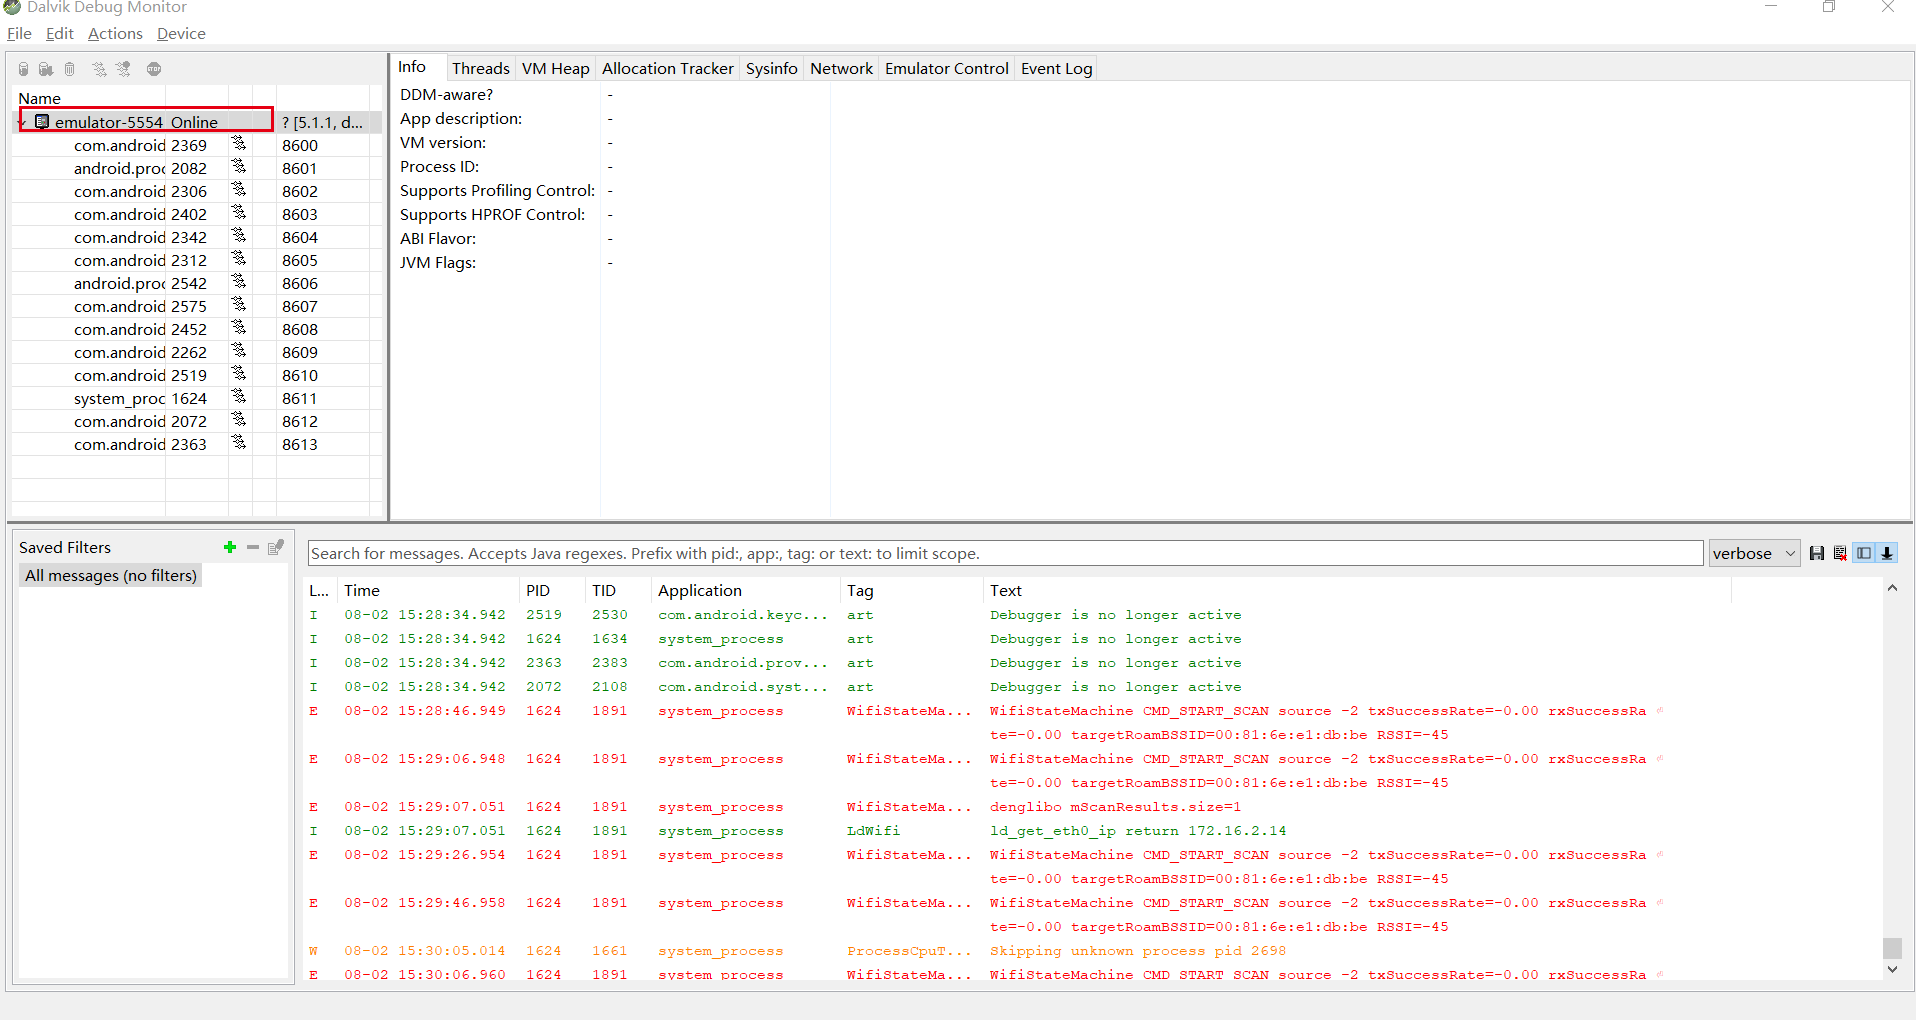Click the Stop Process icon
The width and height of the screenshot is (1916, 1020).
[154, 69]
